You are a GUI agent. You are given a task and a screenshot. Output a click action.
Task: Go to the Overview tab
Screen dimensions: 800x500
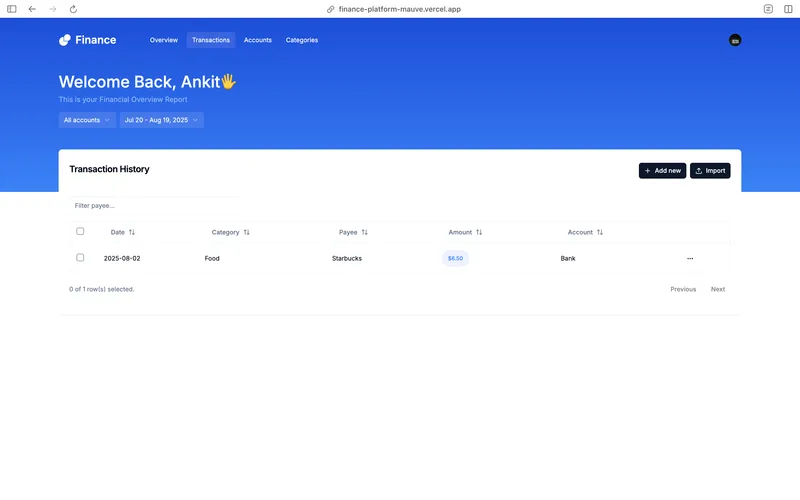(x=163, y=40)
